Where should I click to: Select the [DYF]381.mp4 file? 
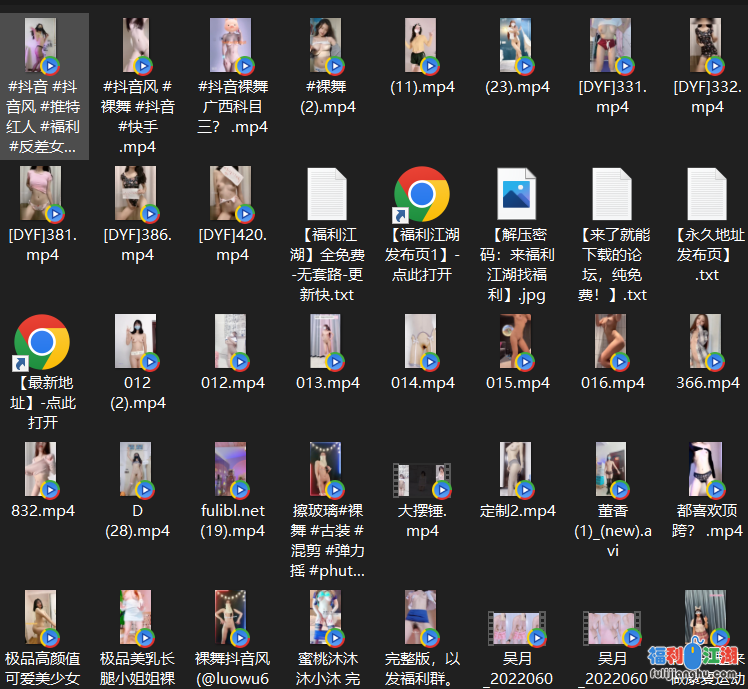tap(42, 194)
